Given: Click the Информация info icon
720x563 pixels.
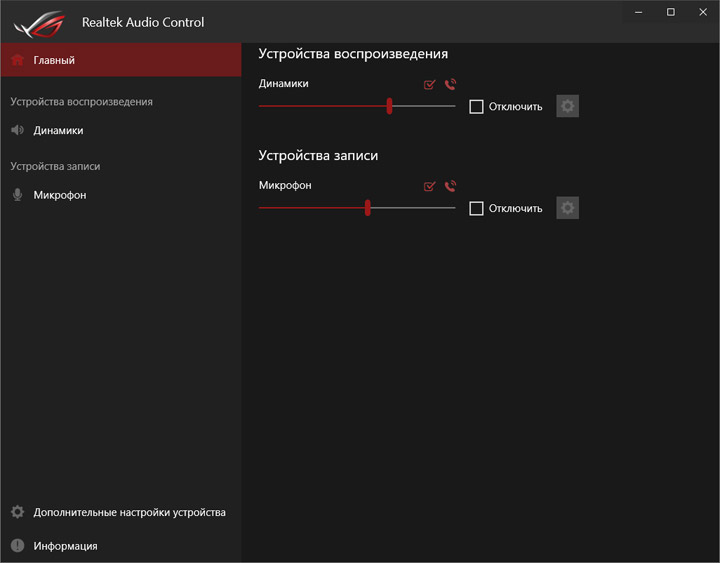Looking at the screenshot, I should coord(17,546).
